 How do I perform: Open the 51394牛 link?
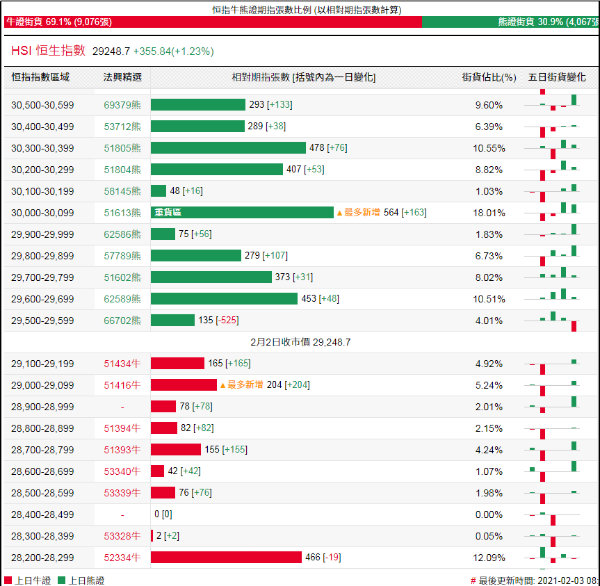tap(122, 428)
